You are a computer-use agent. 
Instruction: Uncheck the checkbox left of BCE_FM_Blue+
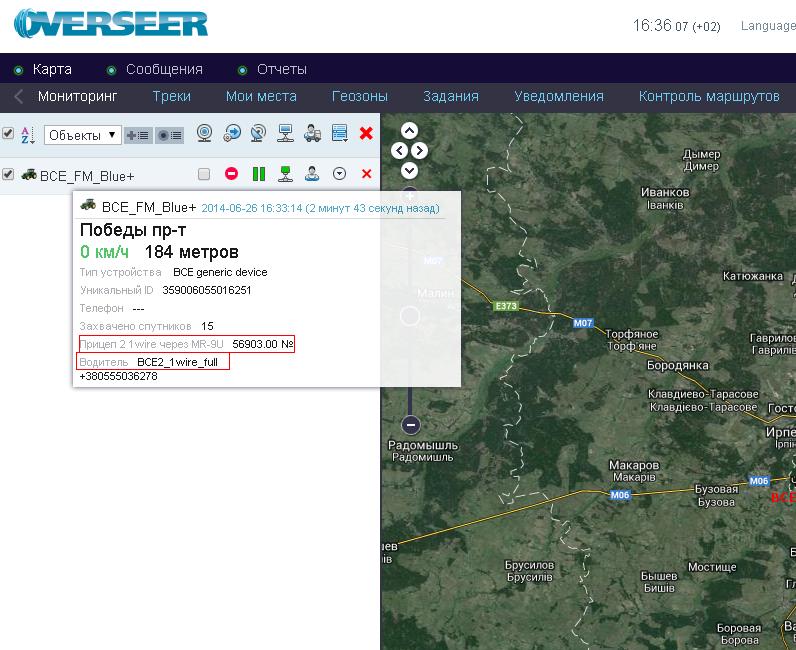(x=8, y=174)
